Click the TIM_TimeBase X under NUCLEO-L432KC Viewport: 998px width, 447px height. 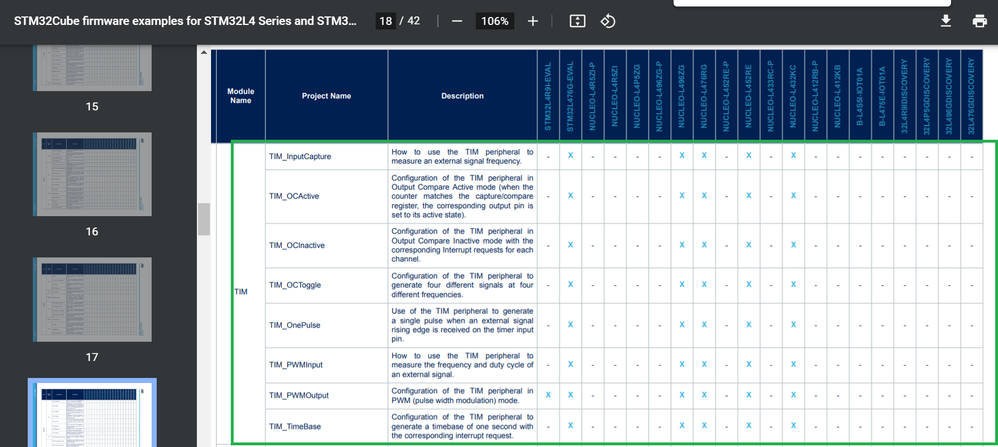click(x=793, y=425)
